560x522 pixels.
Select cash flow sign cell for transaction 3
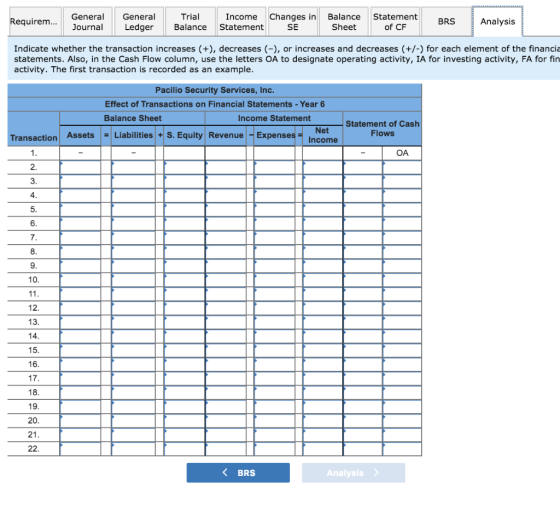tap(363, 181)
